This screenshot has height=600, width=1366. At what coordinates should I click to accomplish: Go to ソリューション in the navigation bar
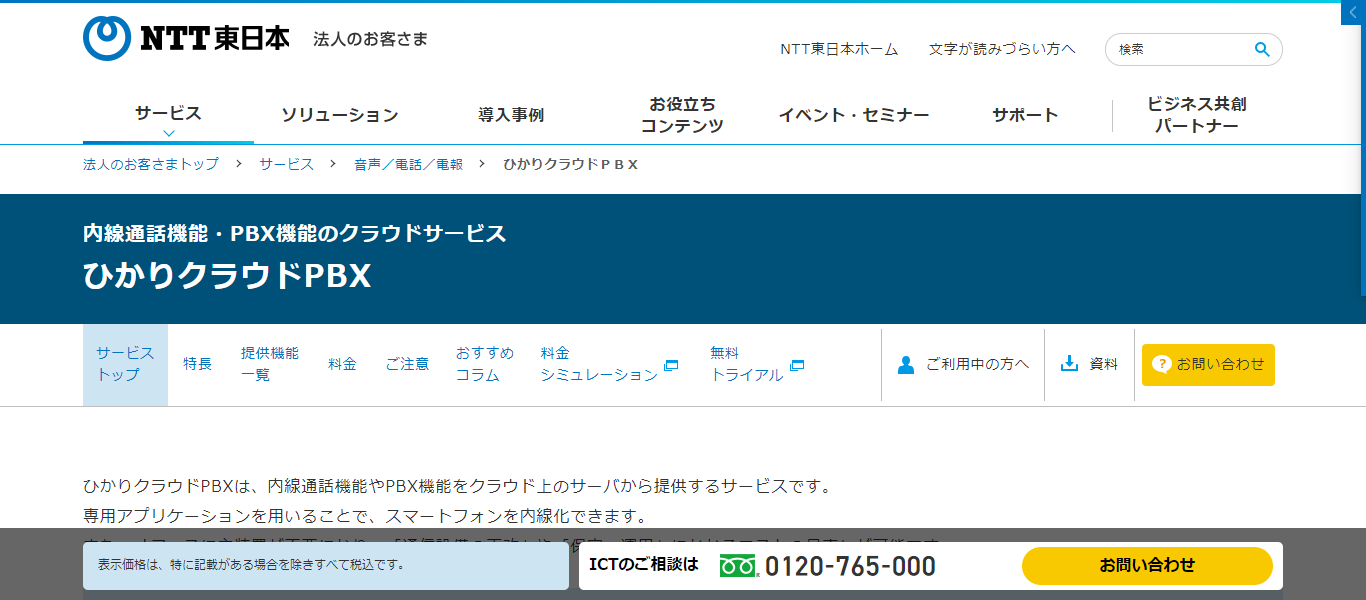pos(342,115)
